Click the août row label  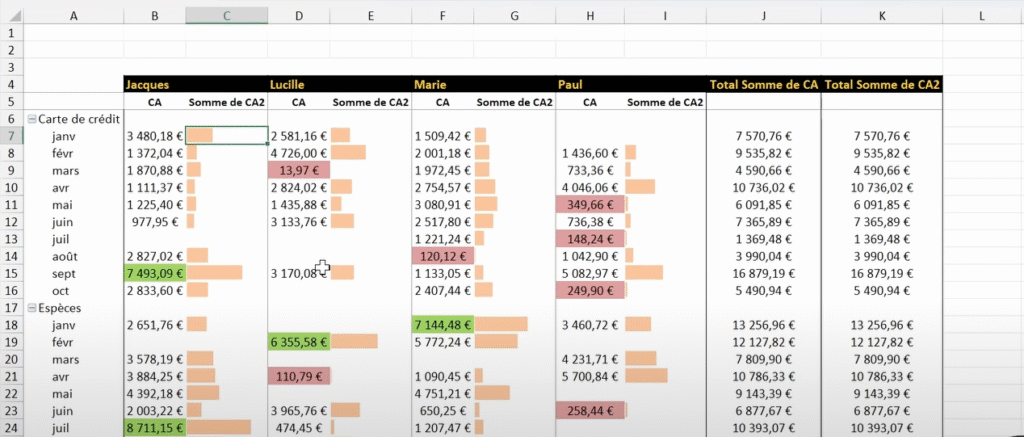64,256
